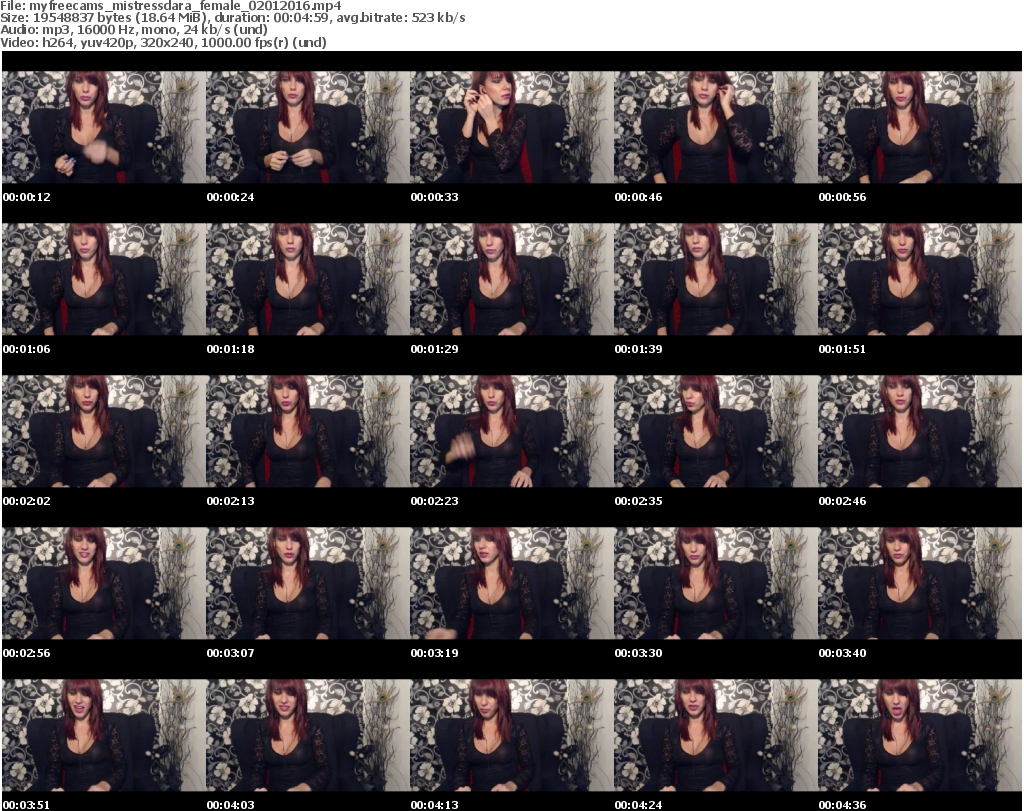This screenshot has width=1024, height=811.
Task: Select the frame thumbnail at 00:01:06
Action: pos(104,279)
